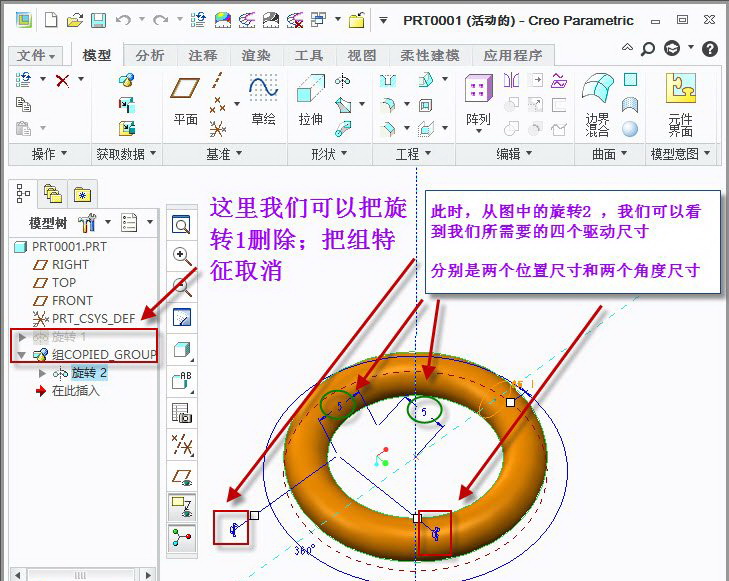Viewport: 729px width, 581px height.
Task: Open saved views list icon
Action: [182, 412]
